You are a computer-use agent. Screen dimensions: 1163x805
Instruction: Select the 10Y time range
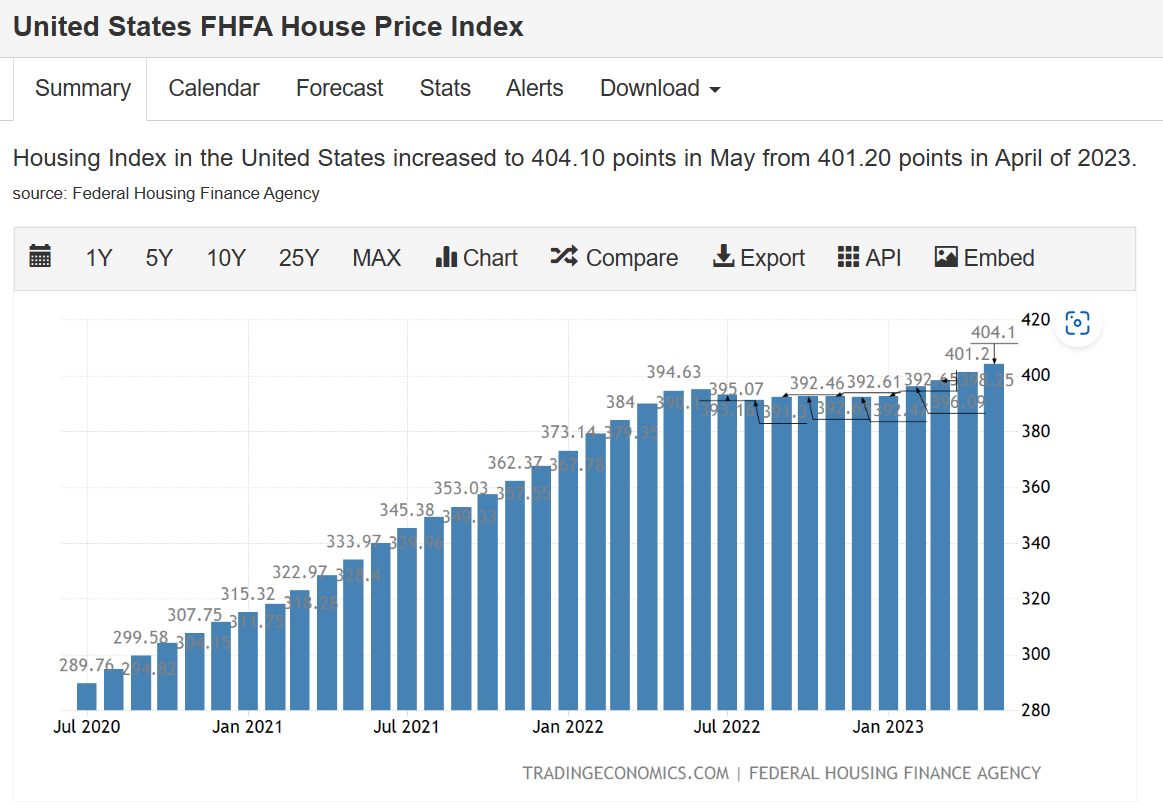pyautogui.click(x=226, y=258)
